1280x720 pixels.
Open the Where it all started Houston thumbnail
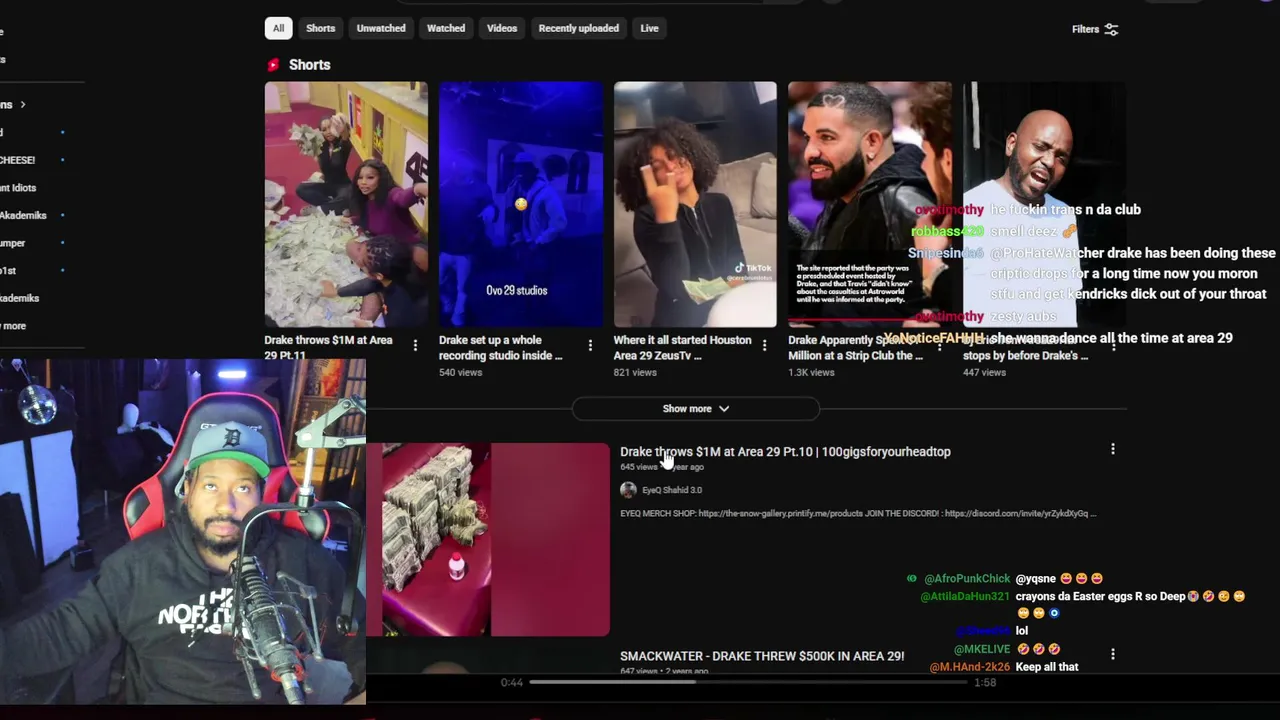[x=695, y=204]
